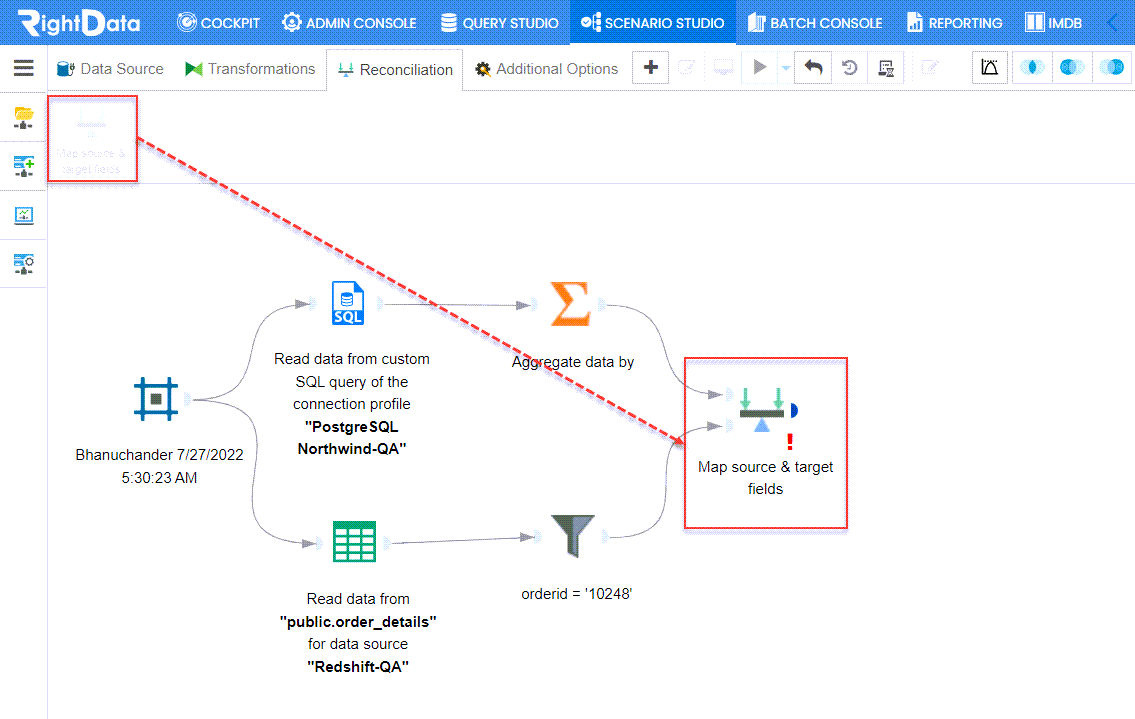Image resolution: width=1135 pixels, height=719 pixels.
Task: Click the scheduled run hourglass icon
Action: (x=885, y=68)
